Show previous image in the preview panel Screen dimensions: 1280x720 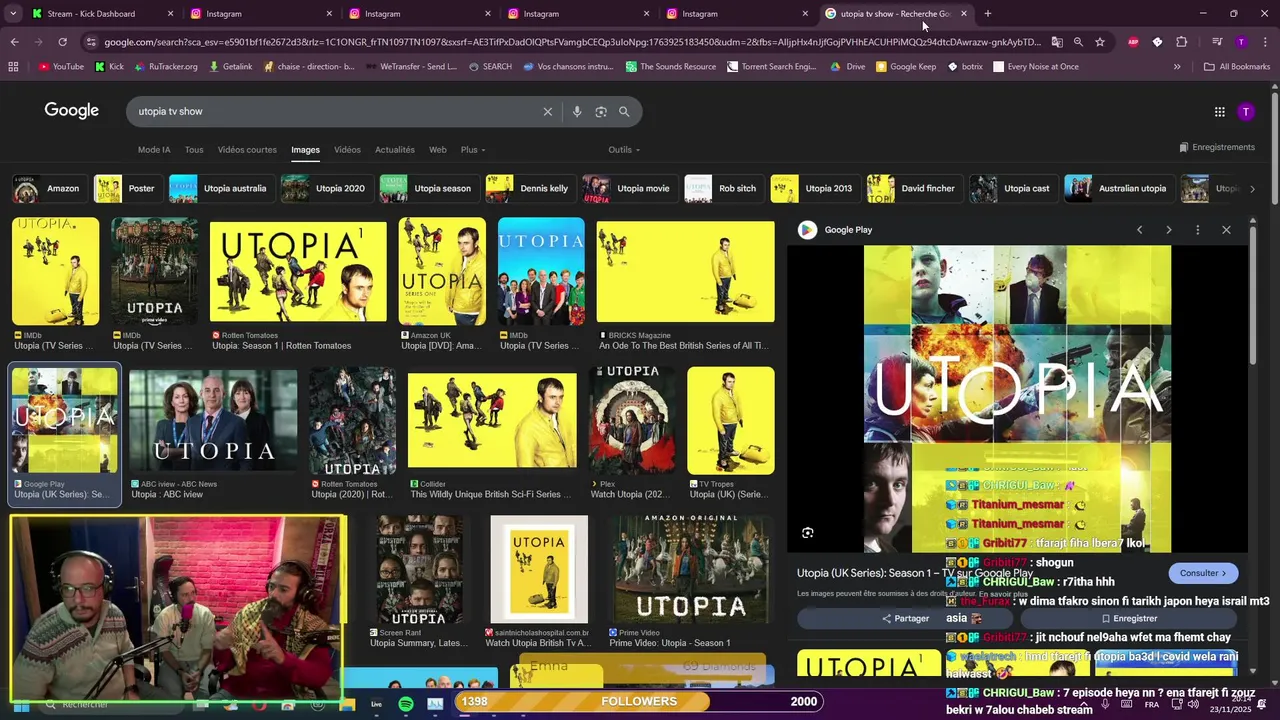1139,230
